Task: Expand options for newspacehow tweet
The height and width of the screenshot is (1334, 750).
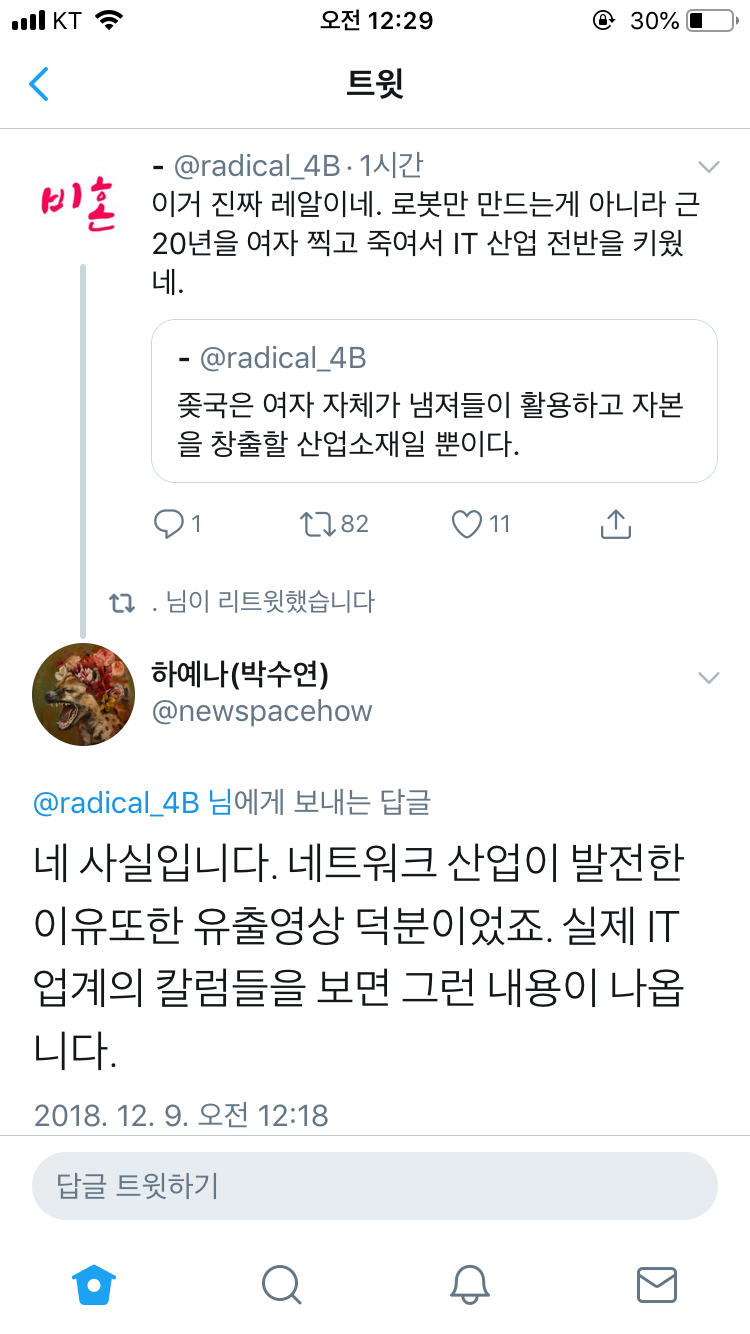Action: tap(708, 678)
